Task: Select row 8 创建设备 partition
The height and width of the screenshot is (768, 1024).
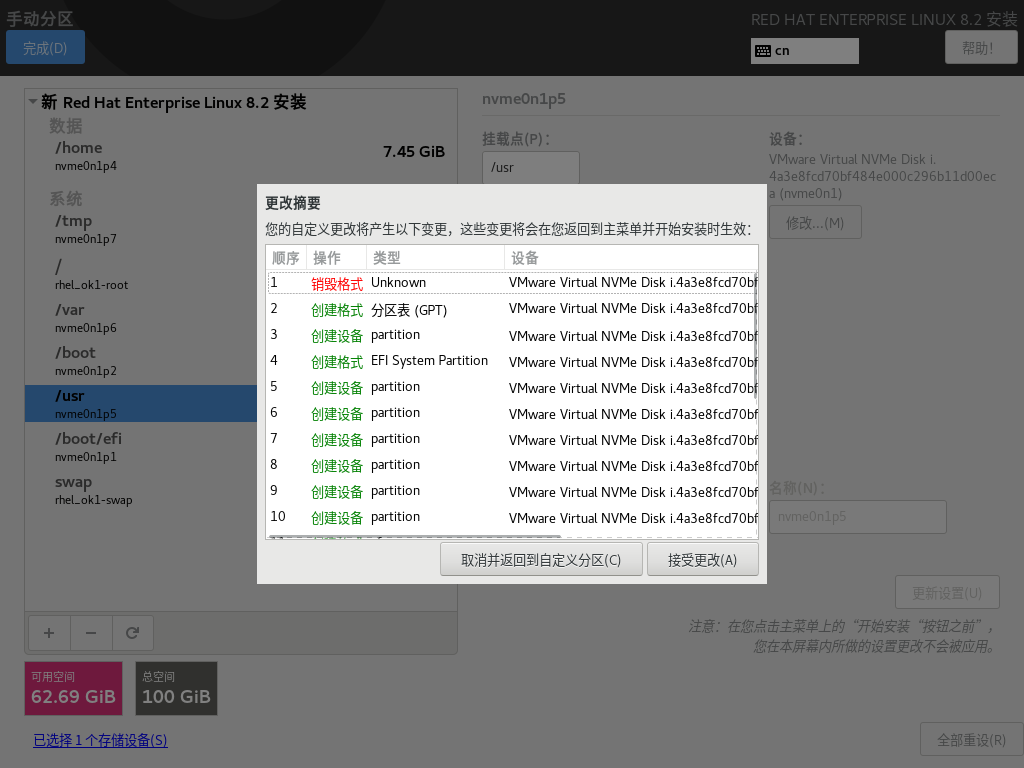Action: click(511, 466)
